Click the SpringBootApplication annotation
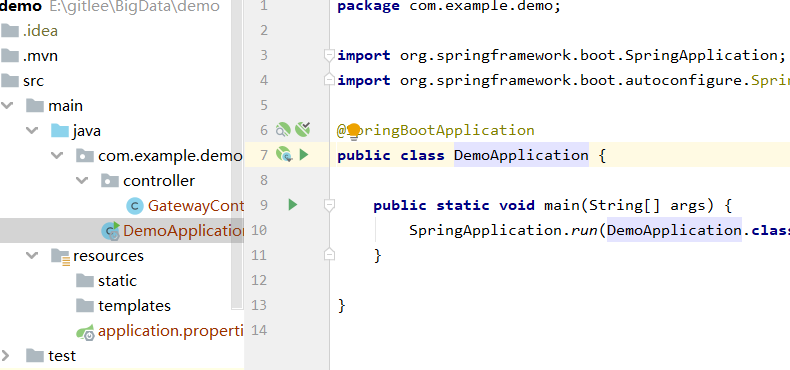Viewport: 790px width, 370px height. 435,131
